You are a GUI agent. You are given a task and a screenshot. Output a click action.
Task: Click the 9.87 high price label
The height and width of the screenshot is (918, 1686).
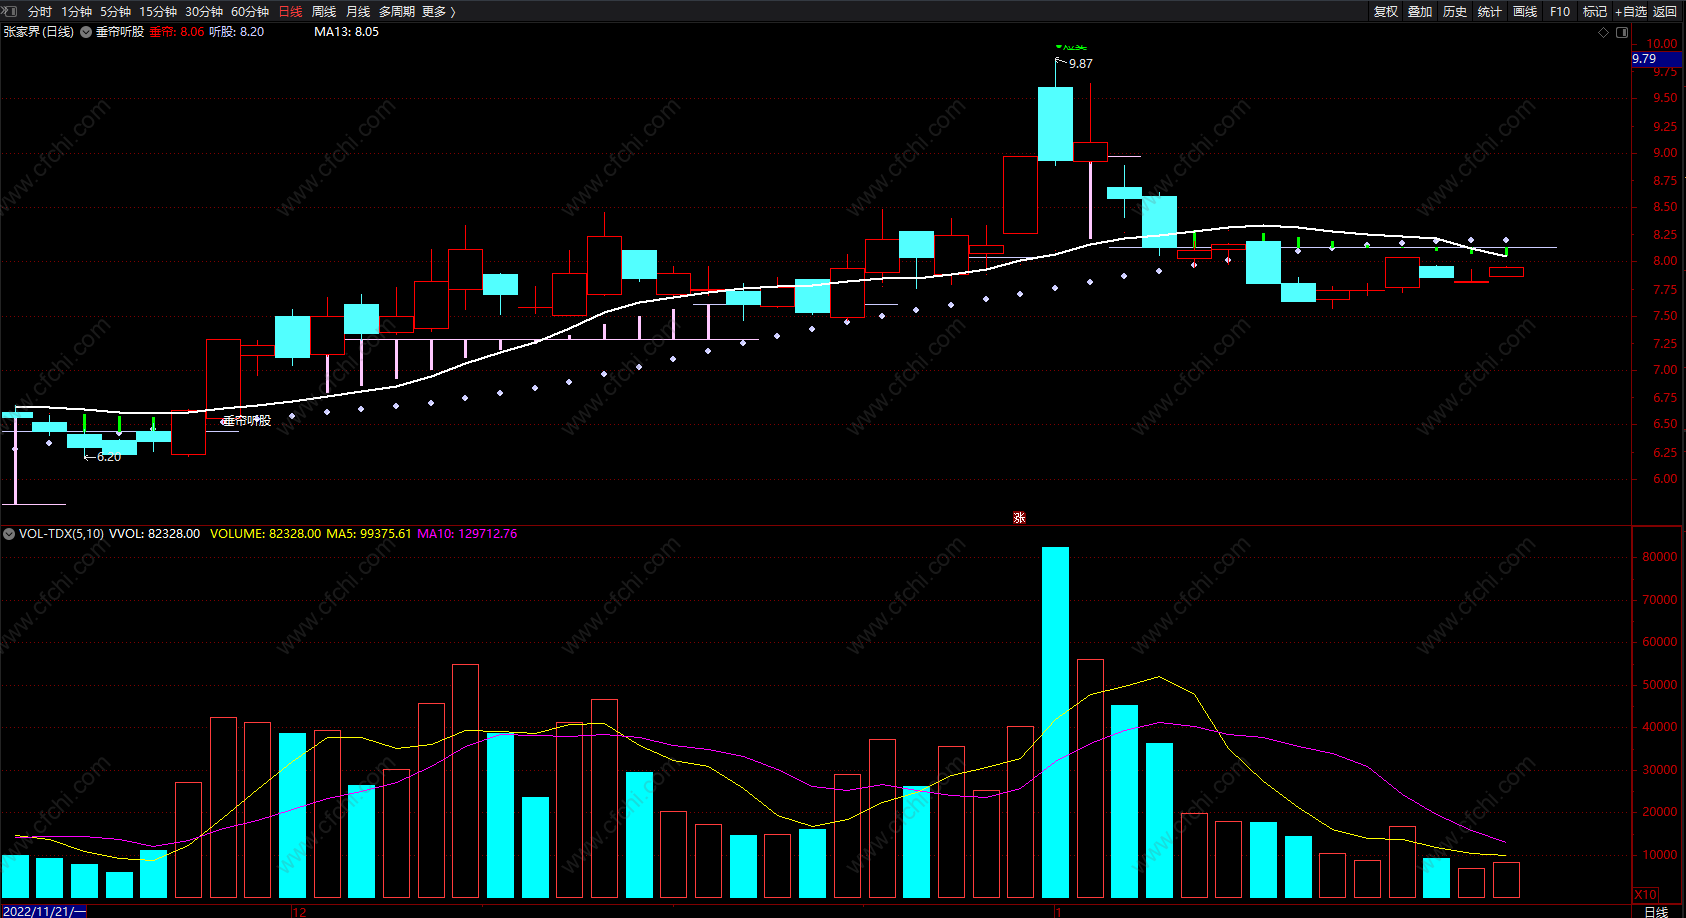pos(1080,64)
